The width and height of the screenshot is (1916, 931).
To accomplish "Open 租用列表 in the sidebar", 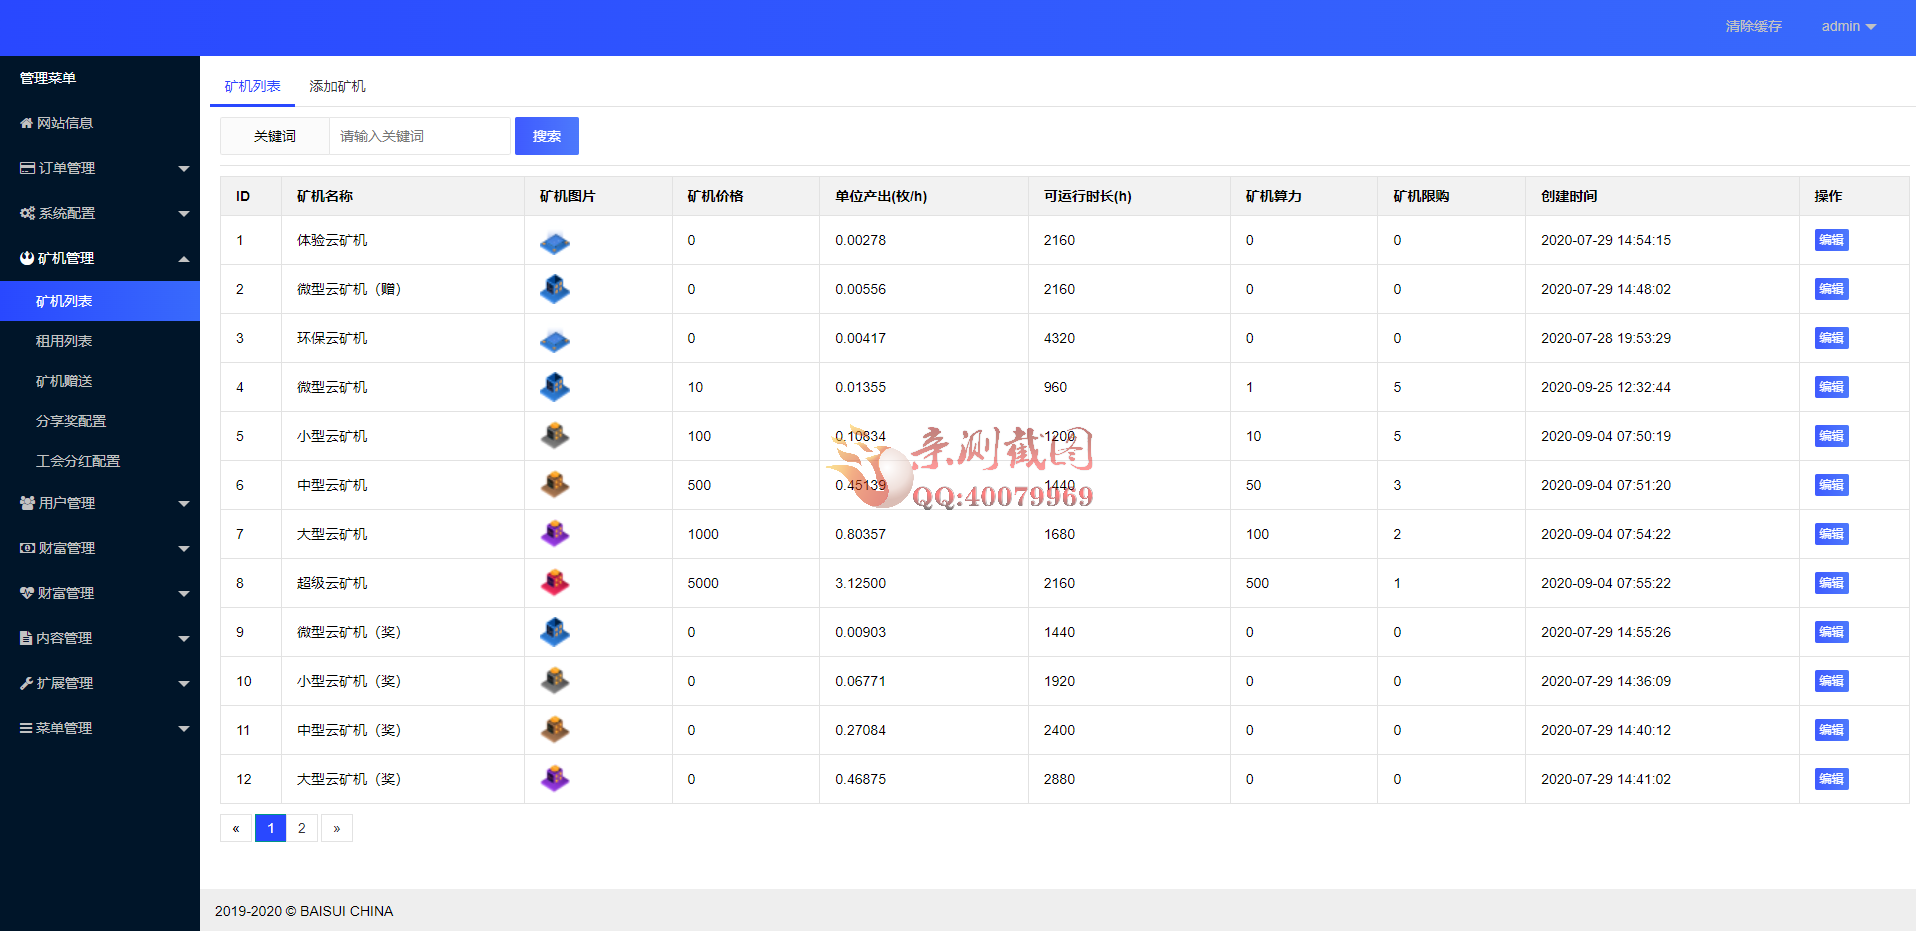I will [64, 341].
